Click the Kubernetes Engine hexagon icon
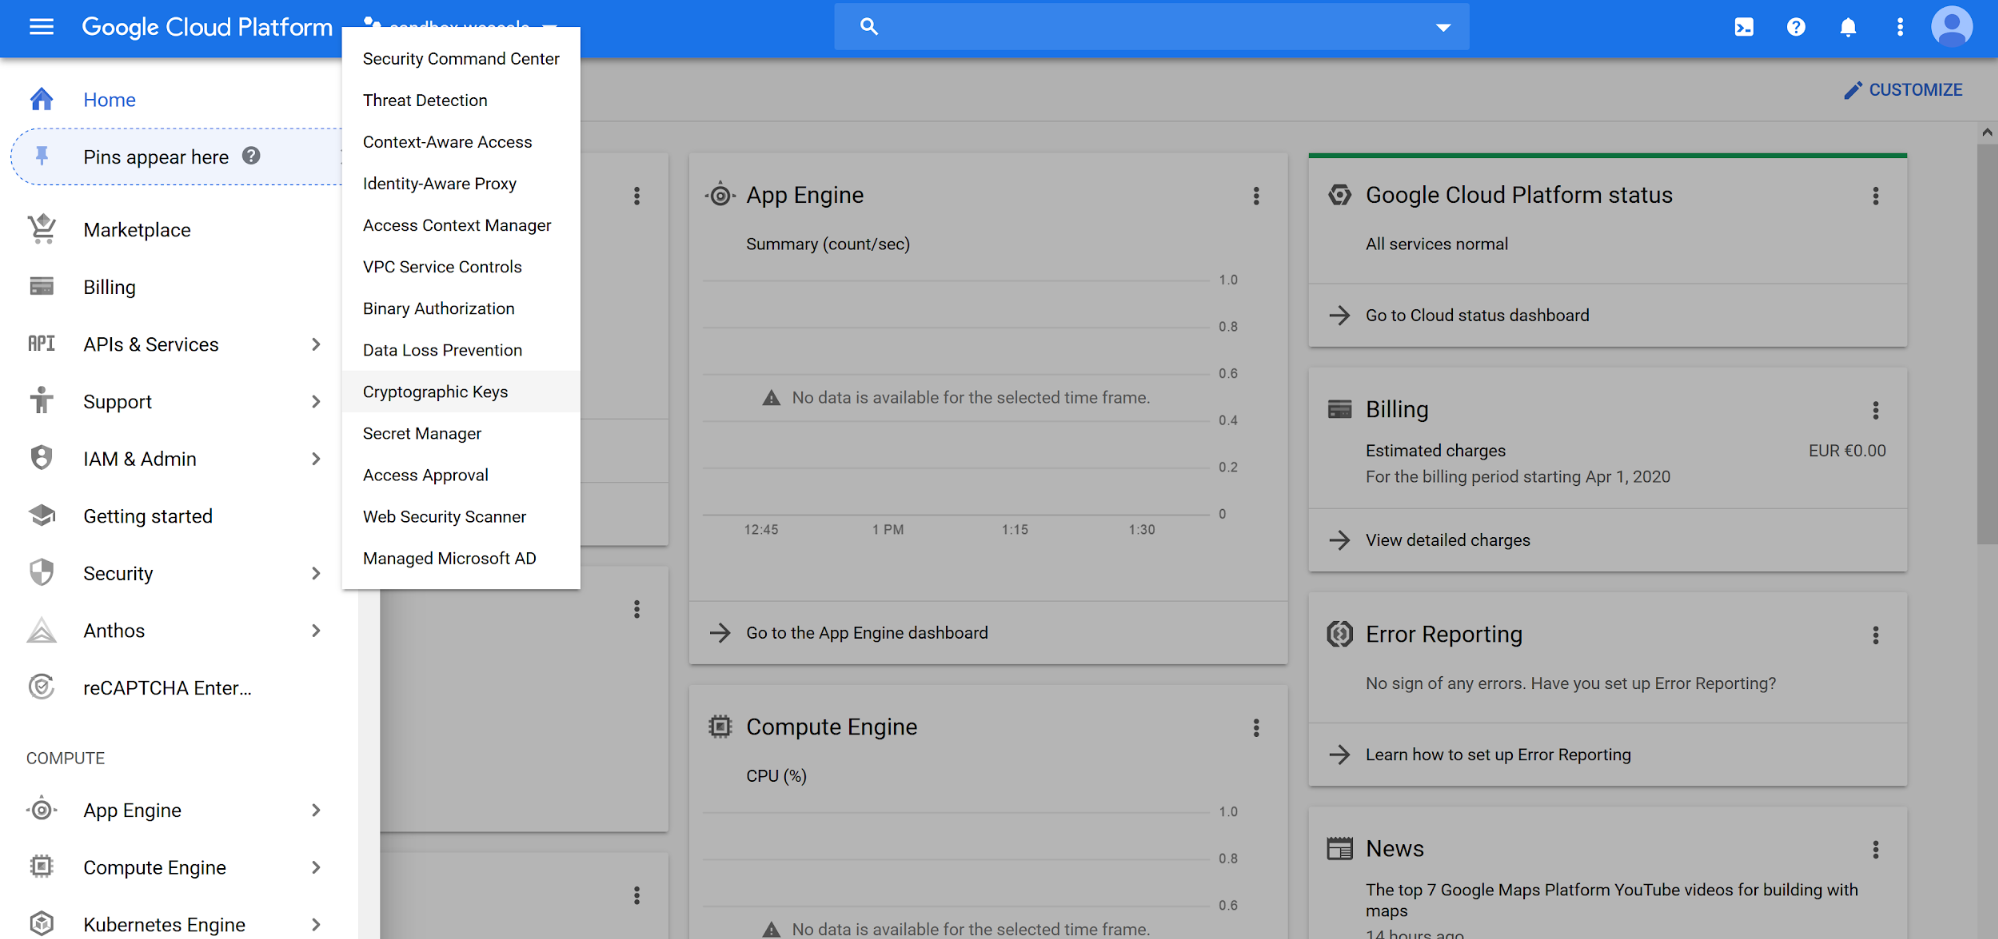The height and width of the screenshot is (939, 1998). point(41,923)
